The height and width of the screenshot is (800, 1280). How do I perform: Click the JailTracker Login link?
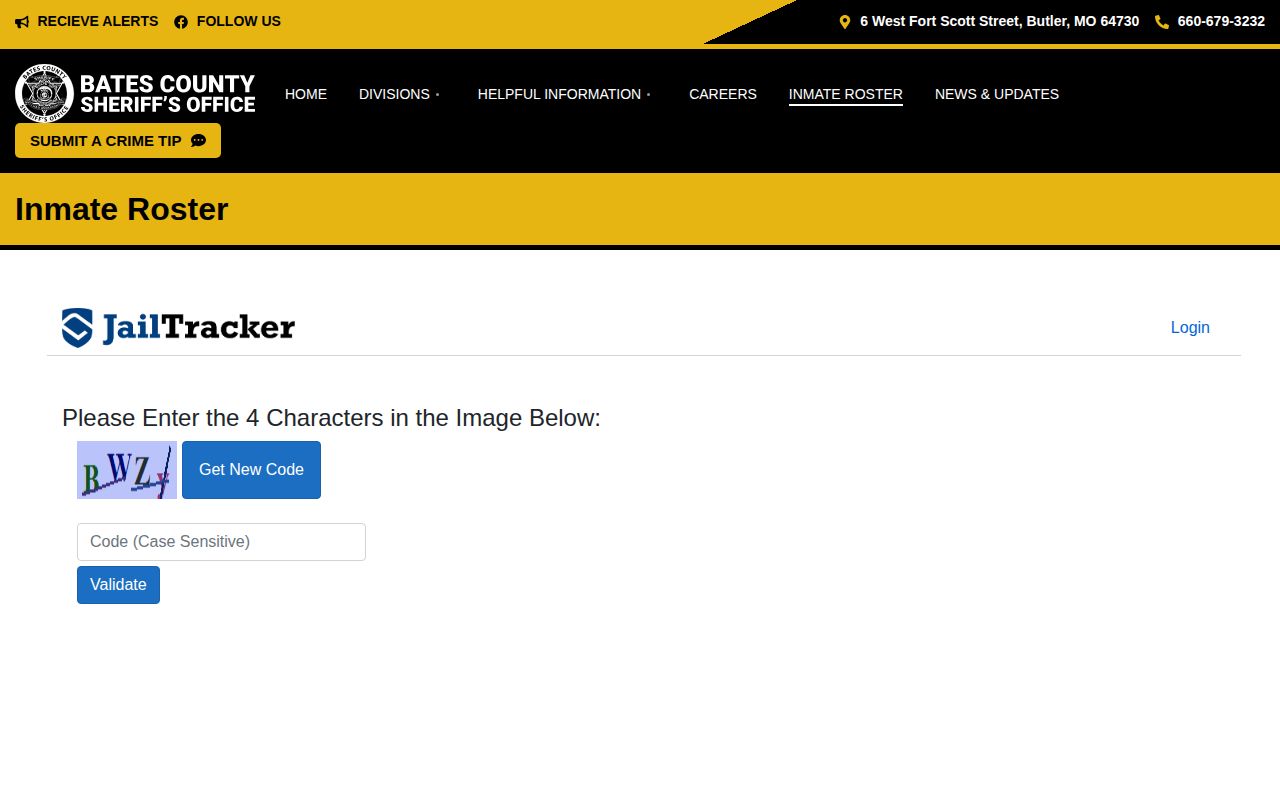coord(1190,327)
